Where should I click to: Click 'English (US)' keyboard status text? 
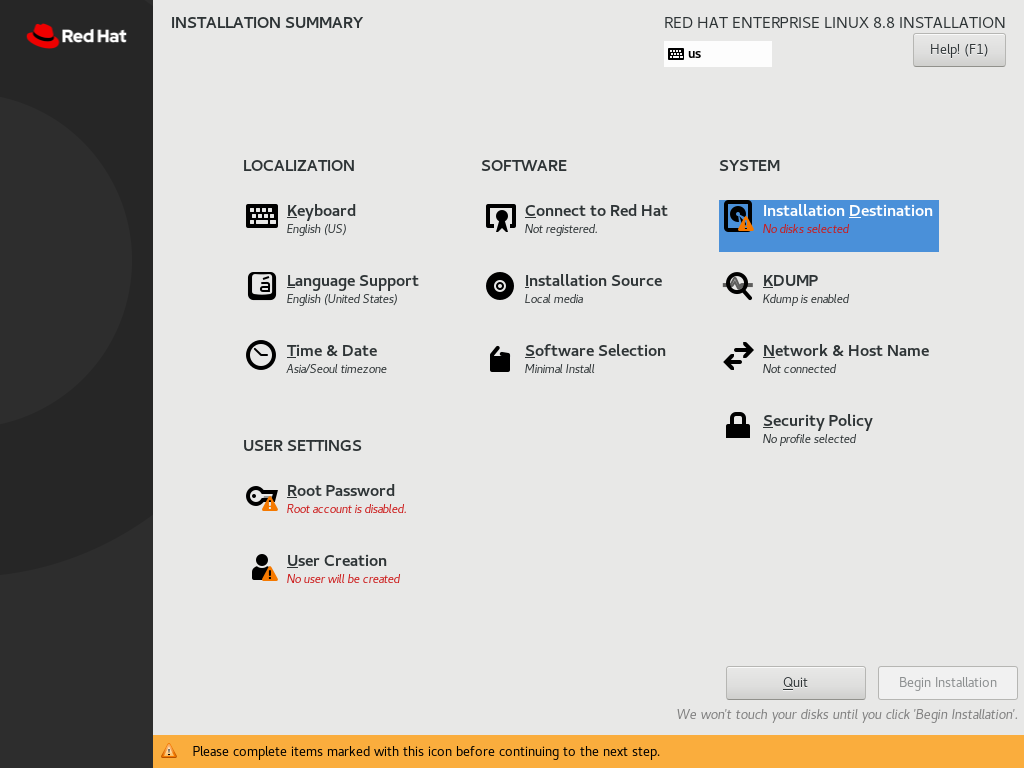pos(317,229)
